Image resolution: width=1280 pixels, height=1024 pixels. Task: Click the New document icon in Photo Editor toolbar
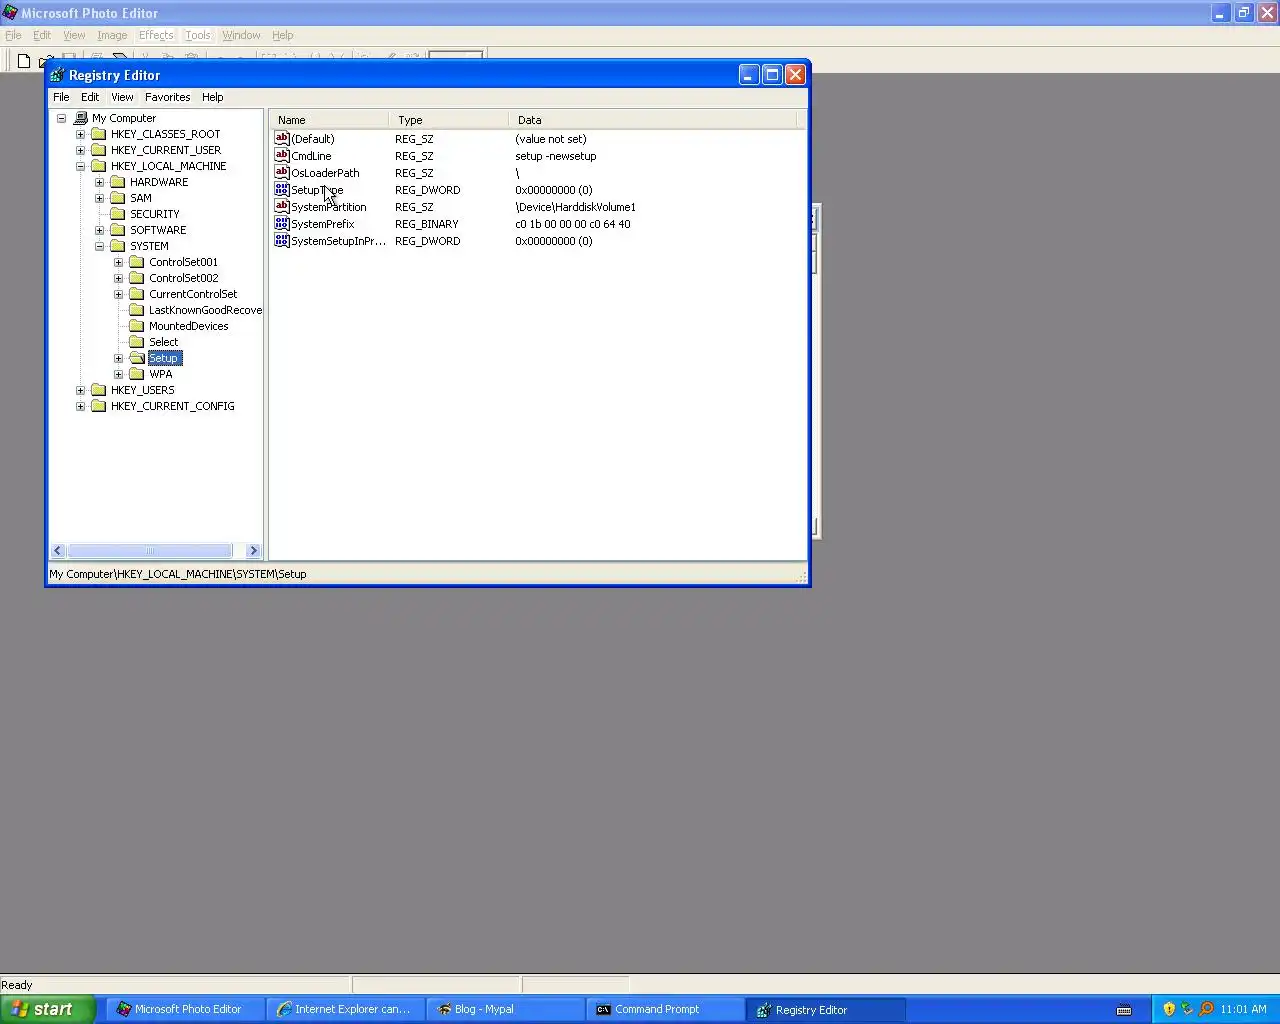pyautogui.click(x=24, y=61)
